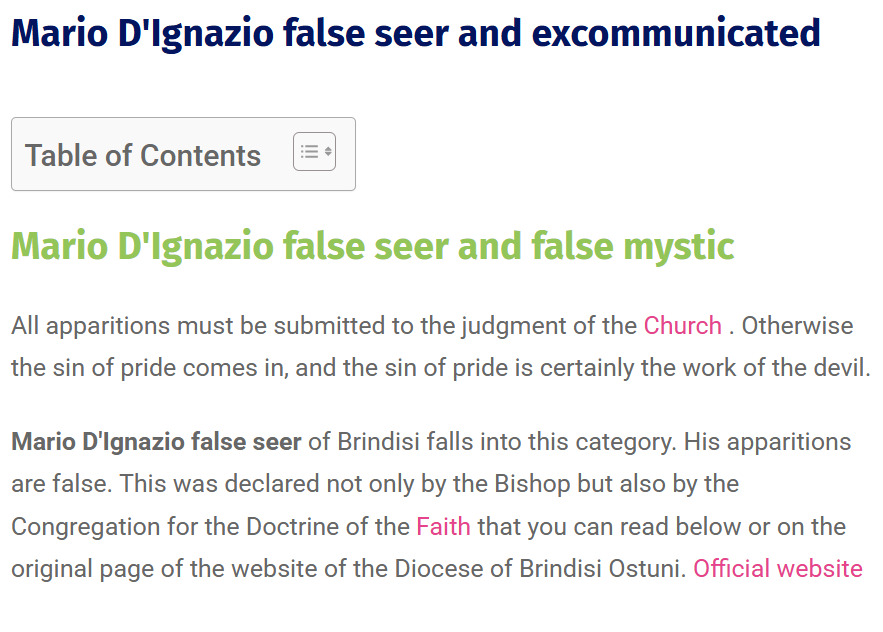Visit the Official website link

[x=778, y=568]
